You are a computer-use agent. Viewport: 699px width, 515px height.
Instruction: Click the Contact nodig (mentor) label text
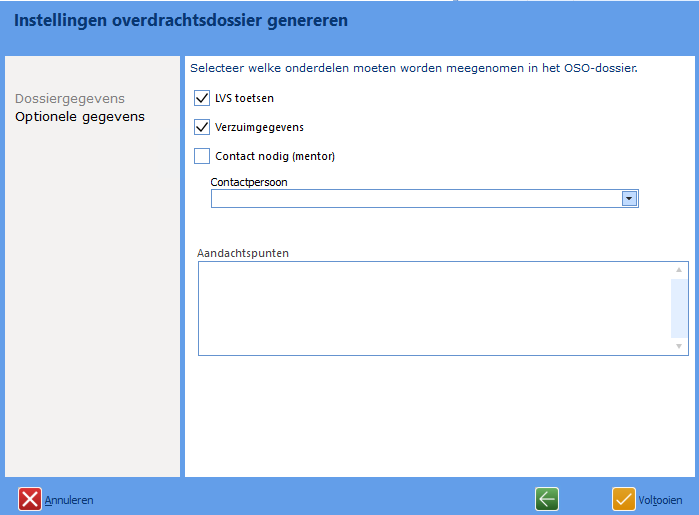click(x=274, y=156)
